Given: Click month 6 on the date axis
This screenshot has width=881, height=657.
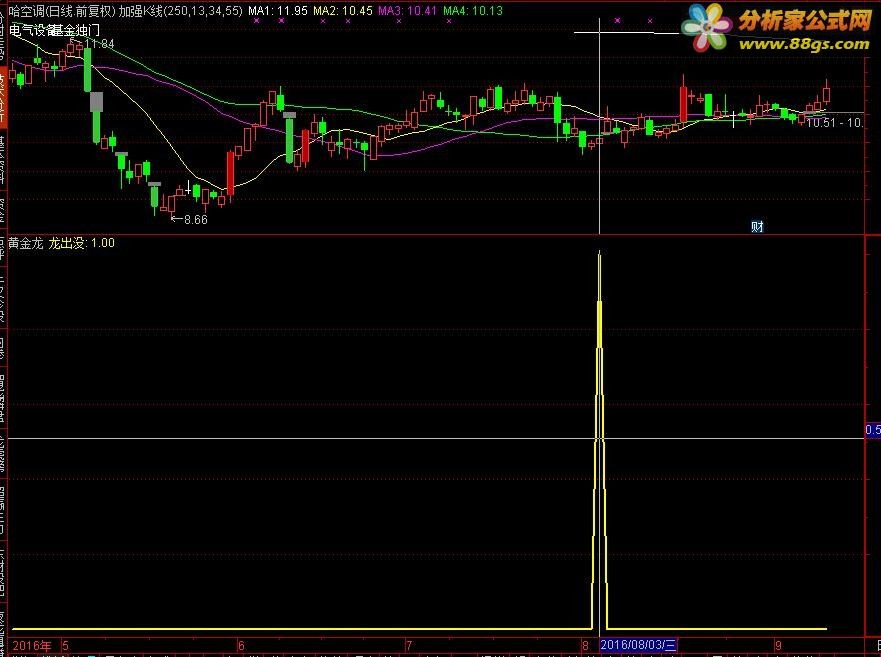Looking at the screenshot, I should click(x=242, y=646).
